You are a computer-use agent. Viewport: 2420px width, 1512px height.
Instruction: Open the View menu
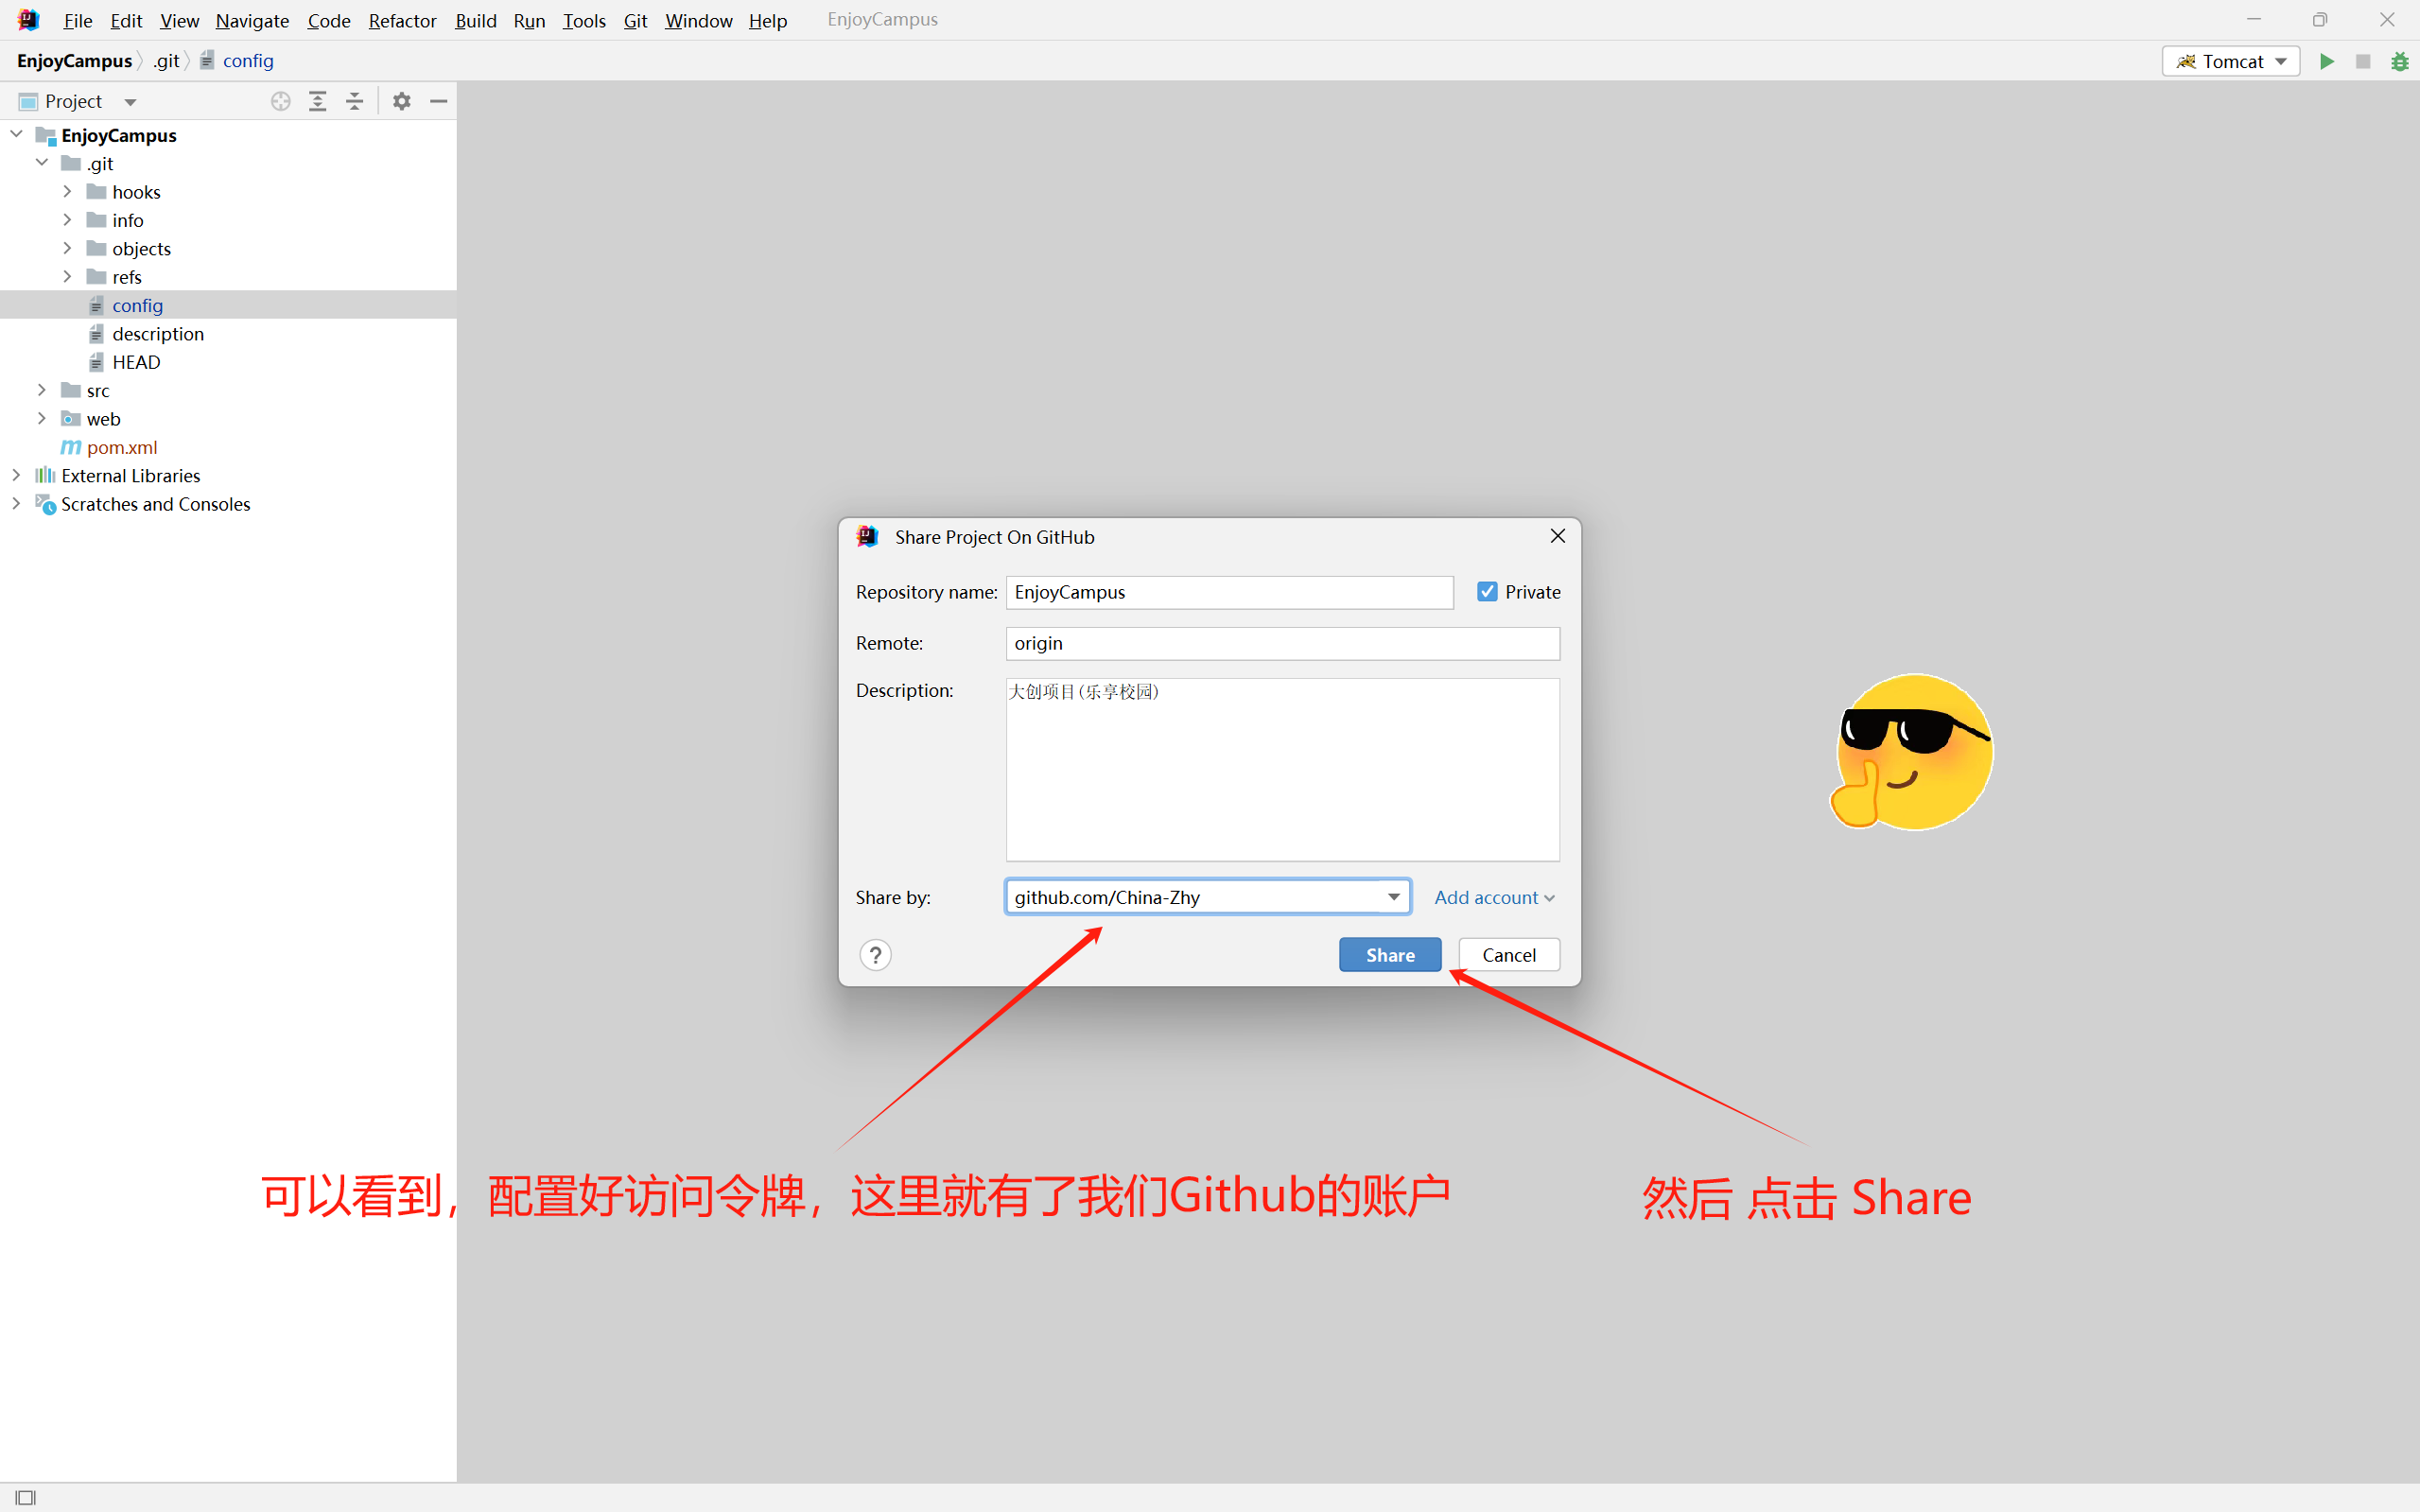[179, 20]
